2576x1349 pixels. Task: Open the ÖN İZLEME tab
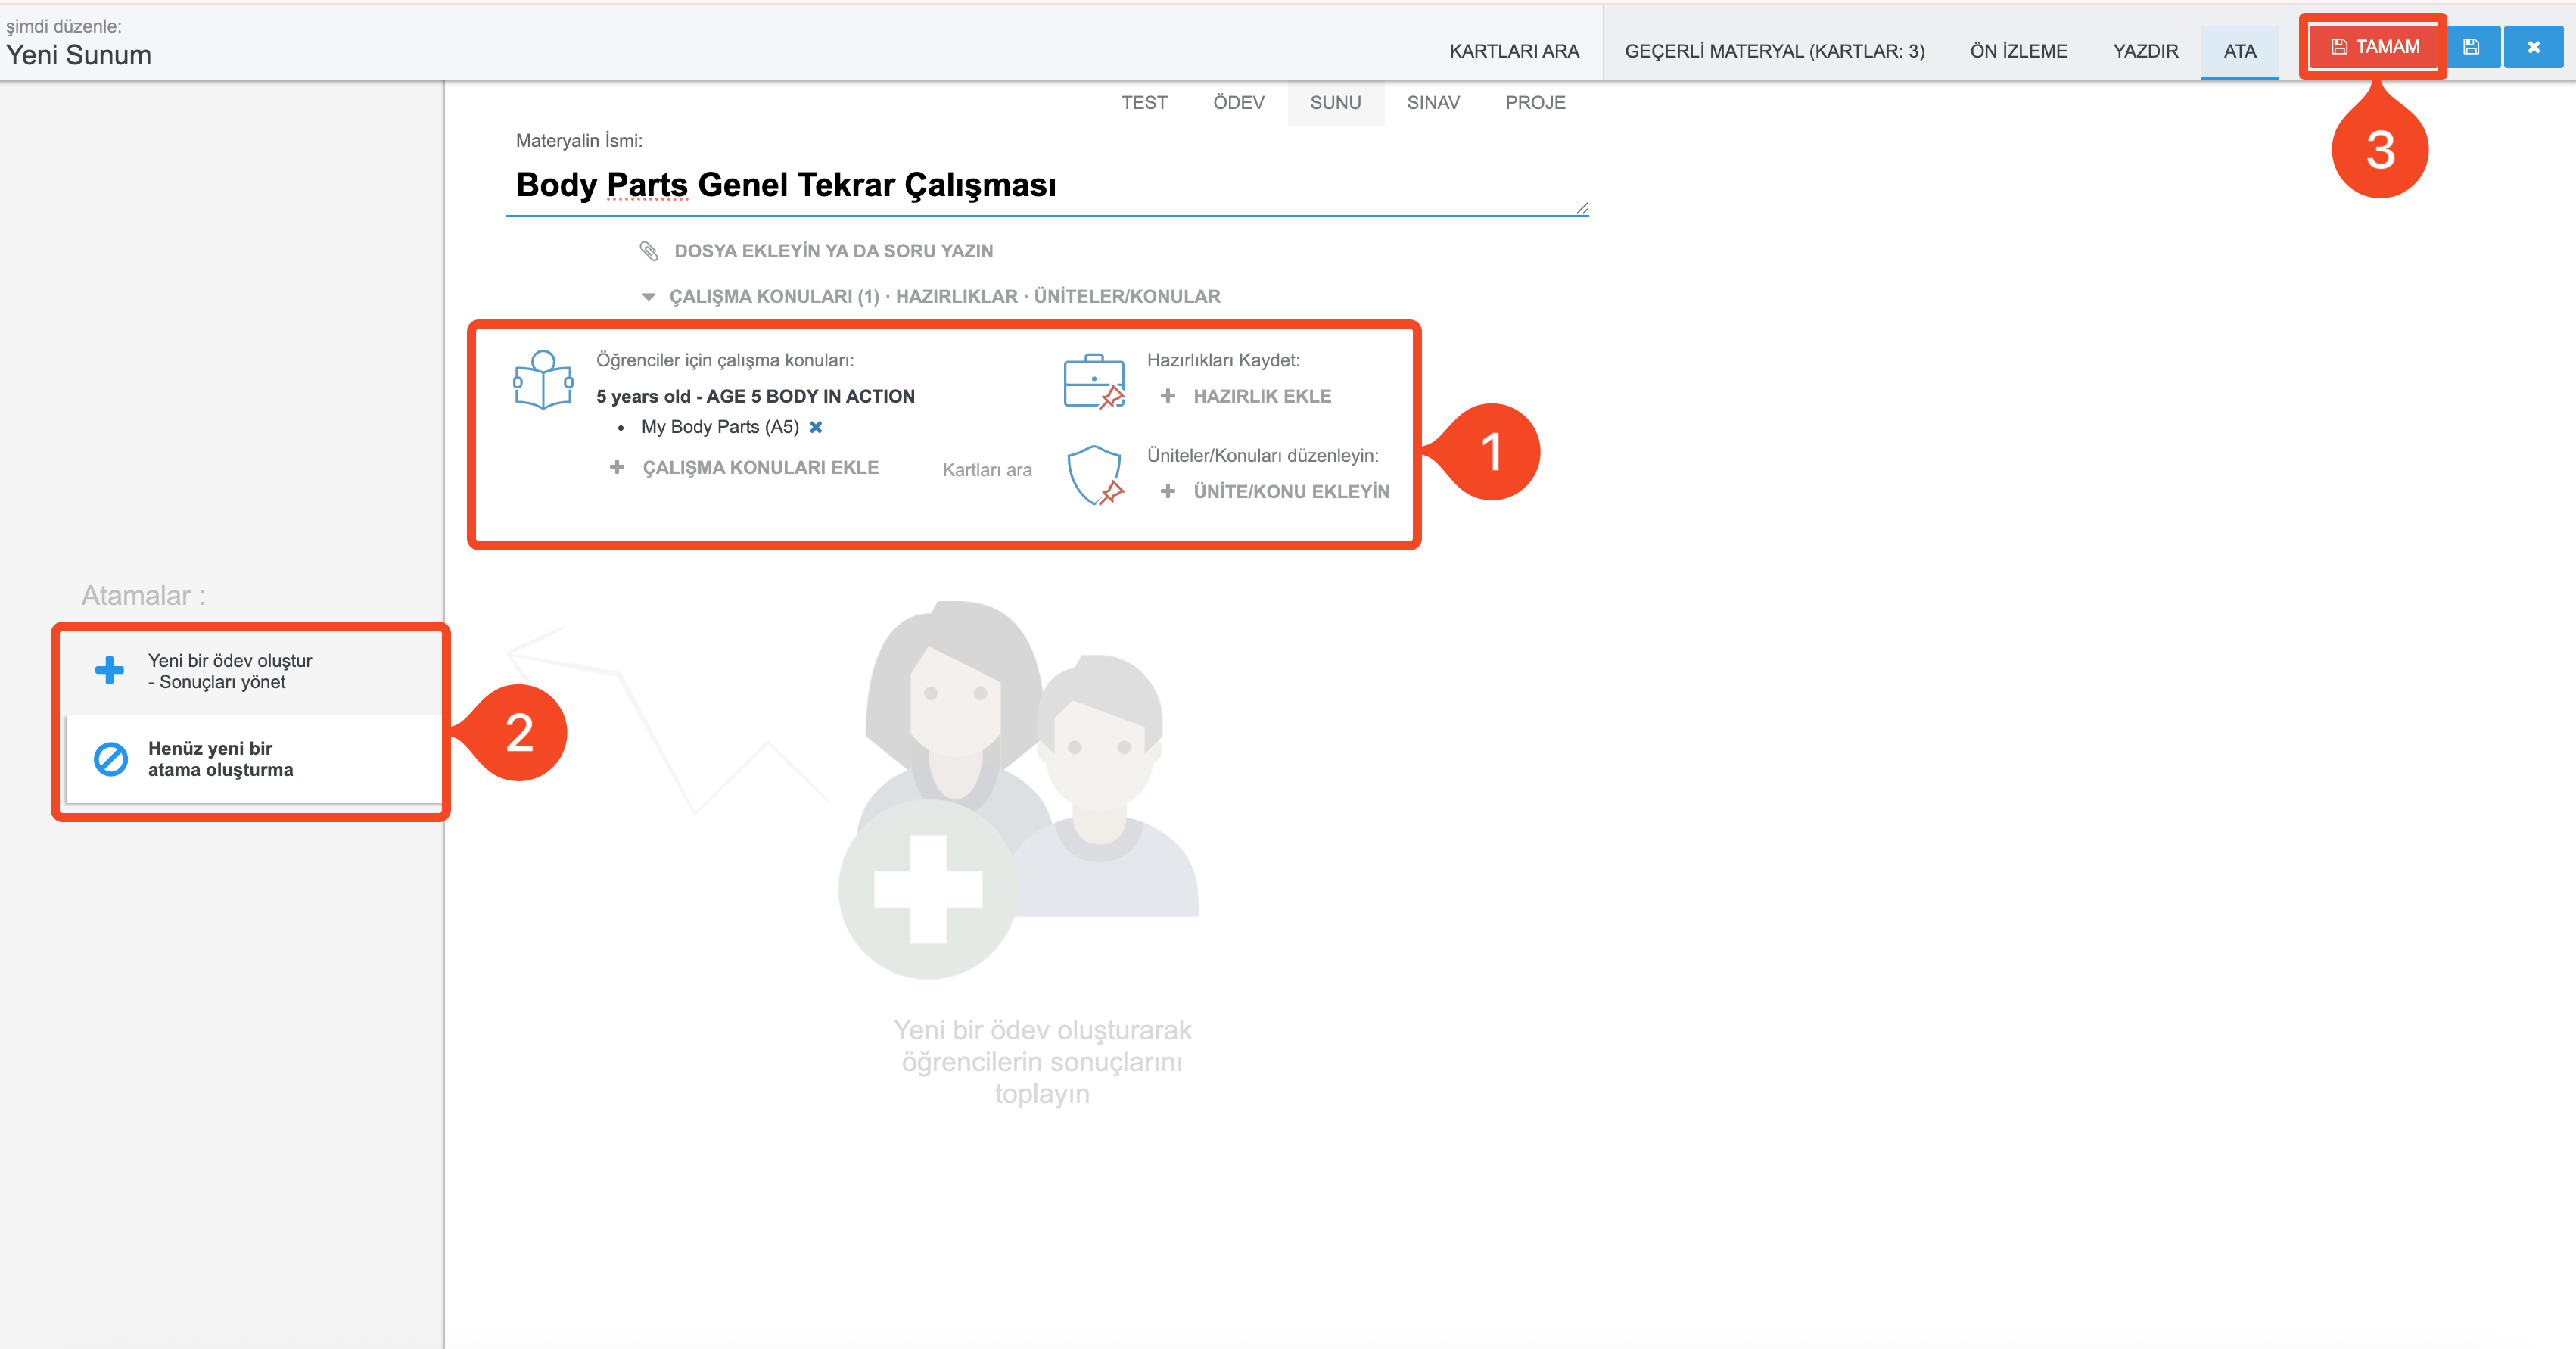tap(2018, 51)
